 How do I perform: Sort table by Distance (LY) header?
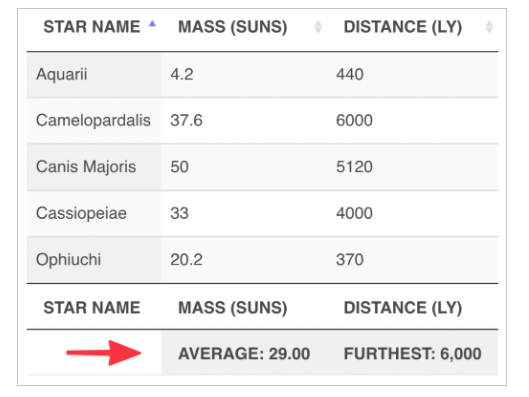tap(402, 27)
